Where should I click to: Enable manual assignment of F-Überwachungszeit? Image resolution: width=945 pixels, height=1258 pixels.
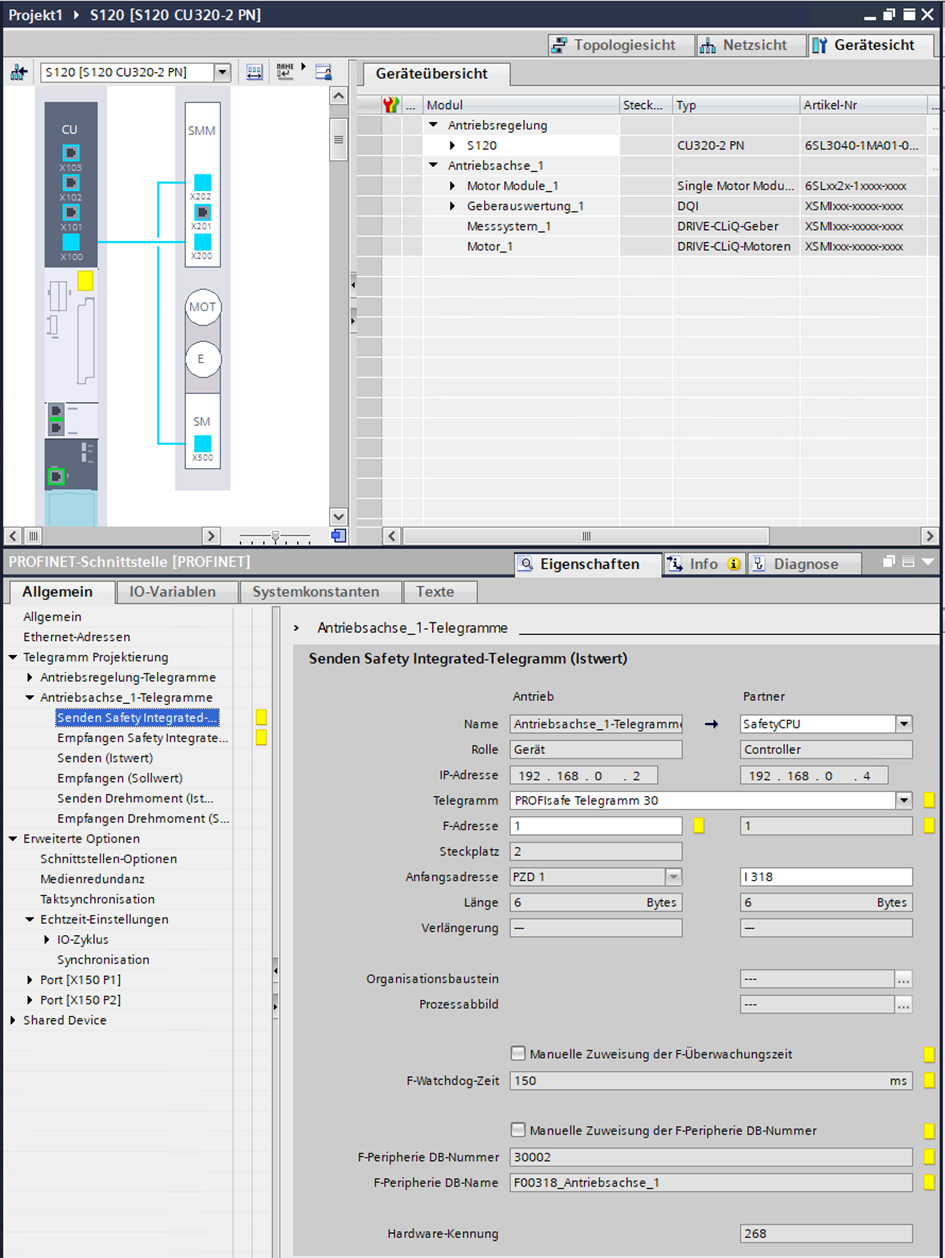tap(517, 1054)
